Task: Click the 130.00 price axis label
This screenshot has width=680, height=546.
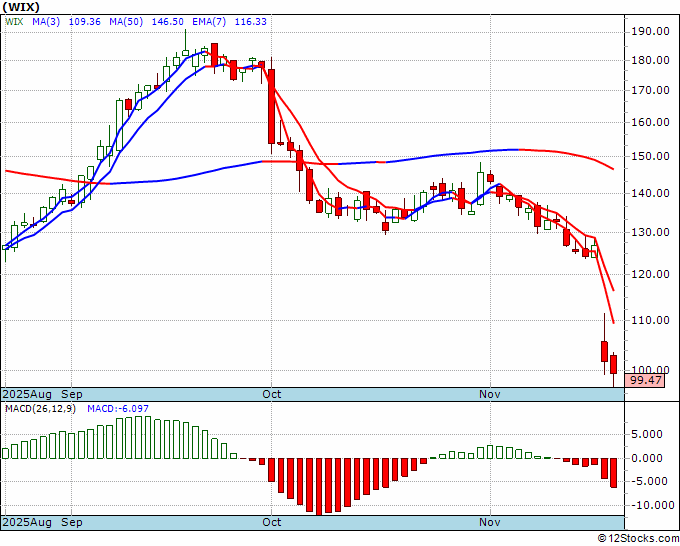Action: click(x=650, y=232)
